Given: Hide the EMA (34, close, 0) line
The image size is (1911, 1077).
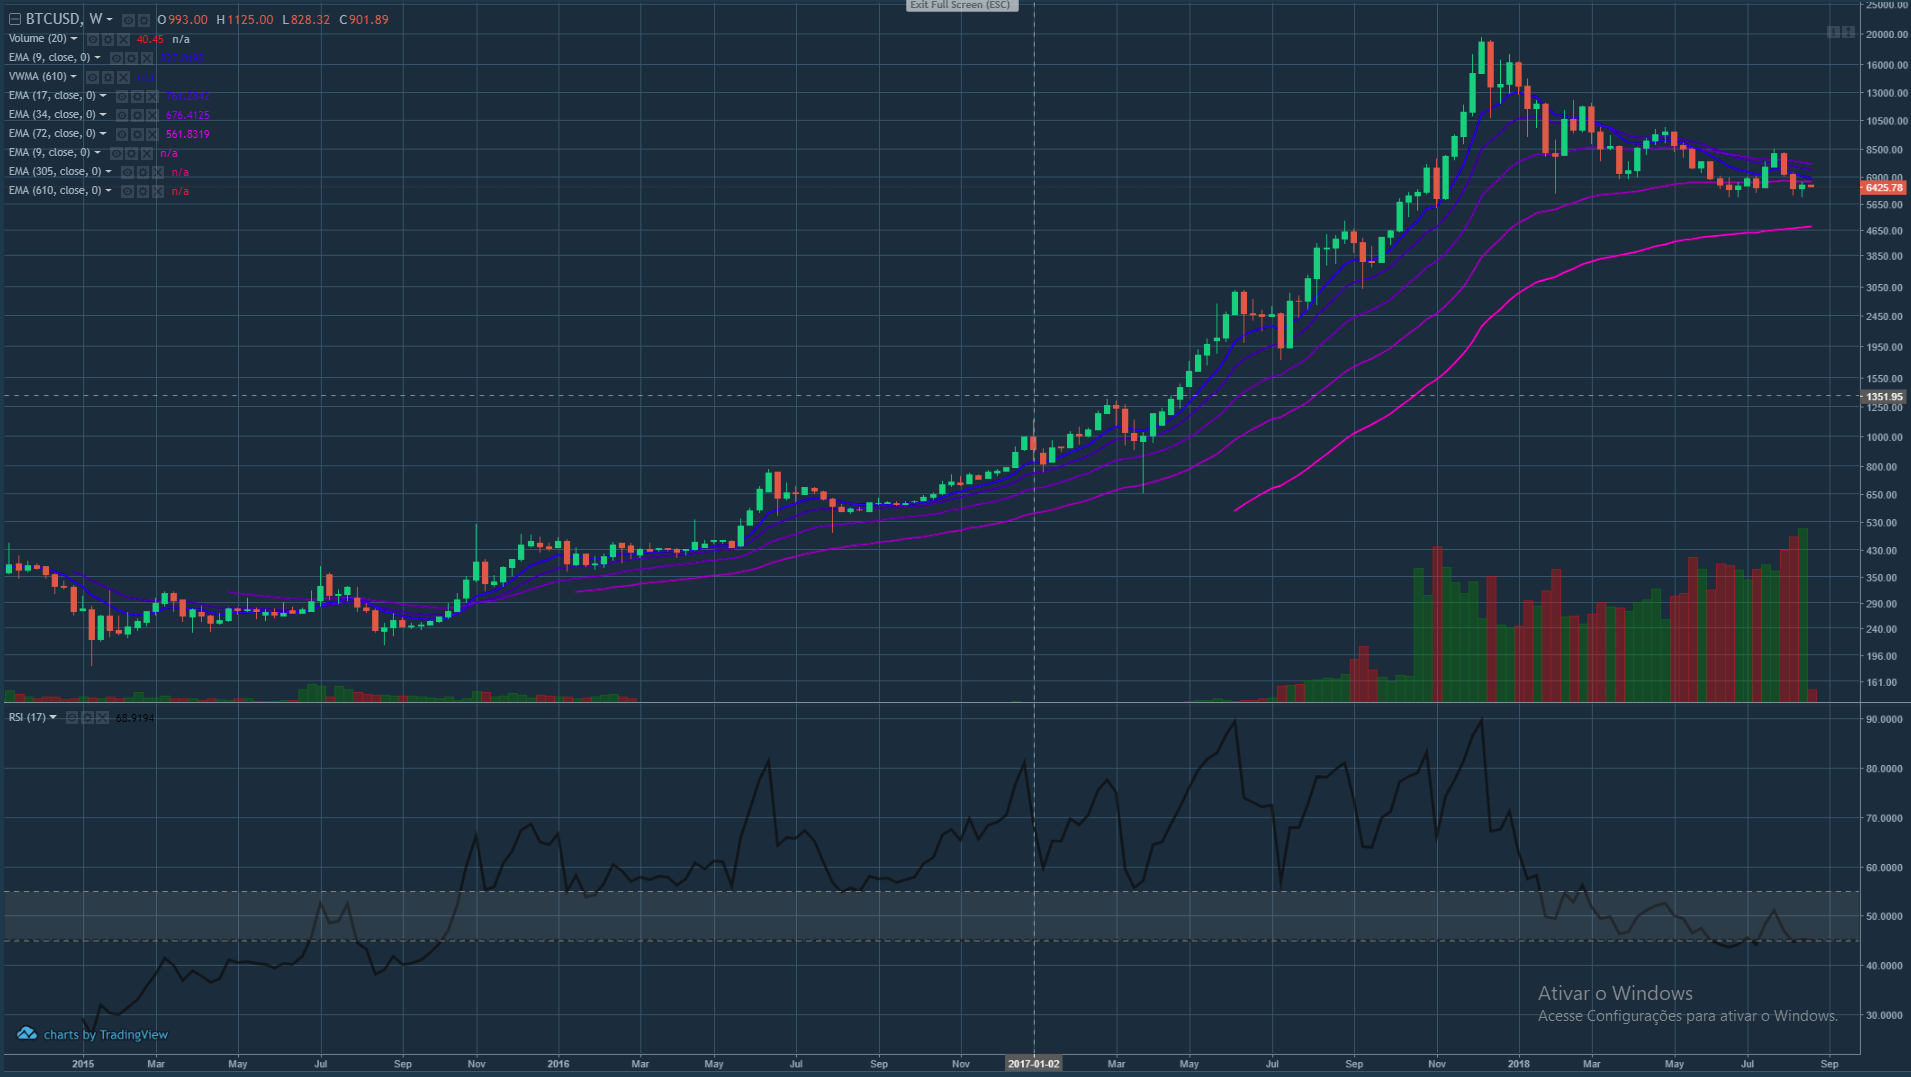Looking at the screenshot, I should point(121,115).
